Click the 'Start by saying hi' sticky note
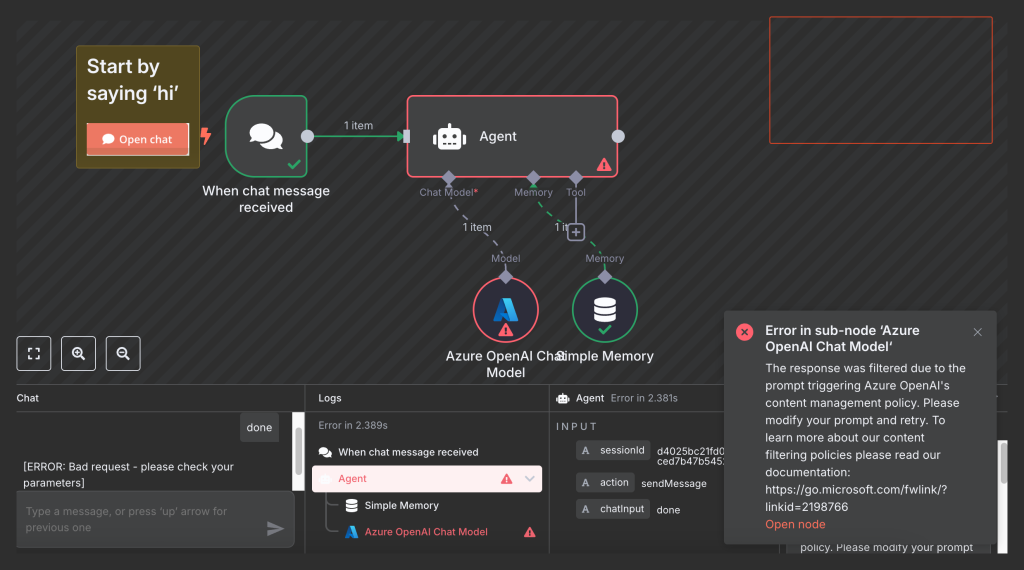The width and height of the screenshot is (1024, 570). 138,107
